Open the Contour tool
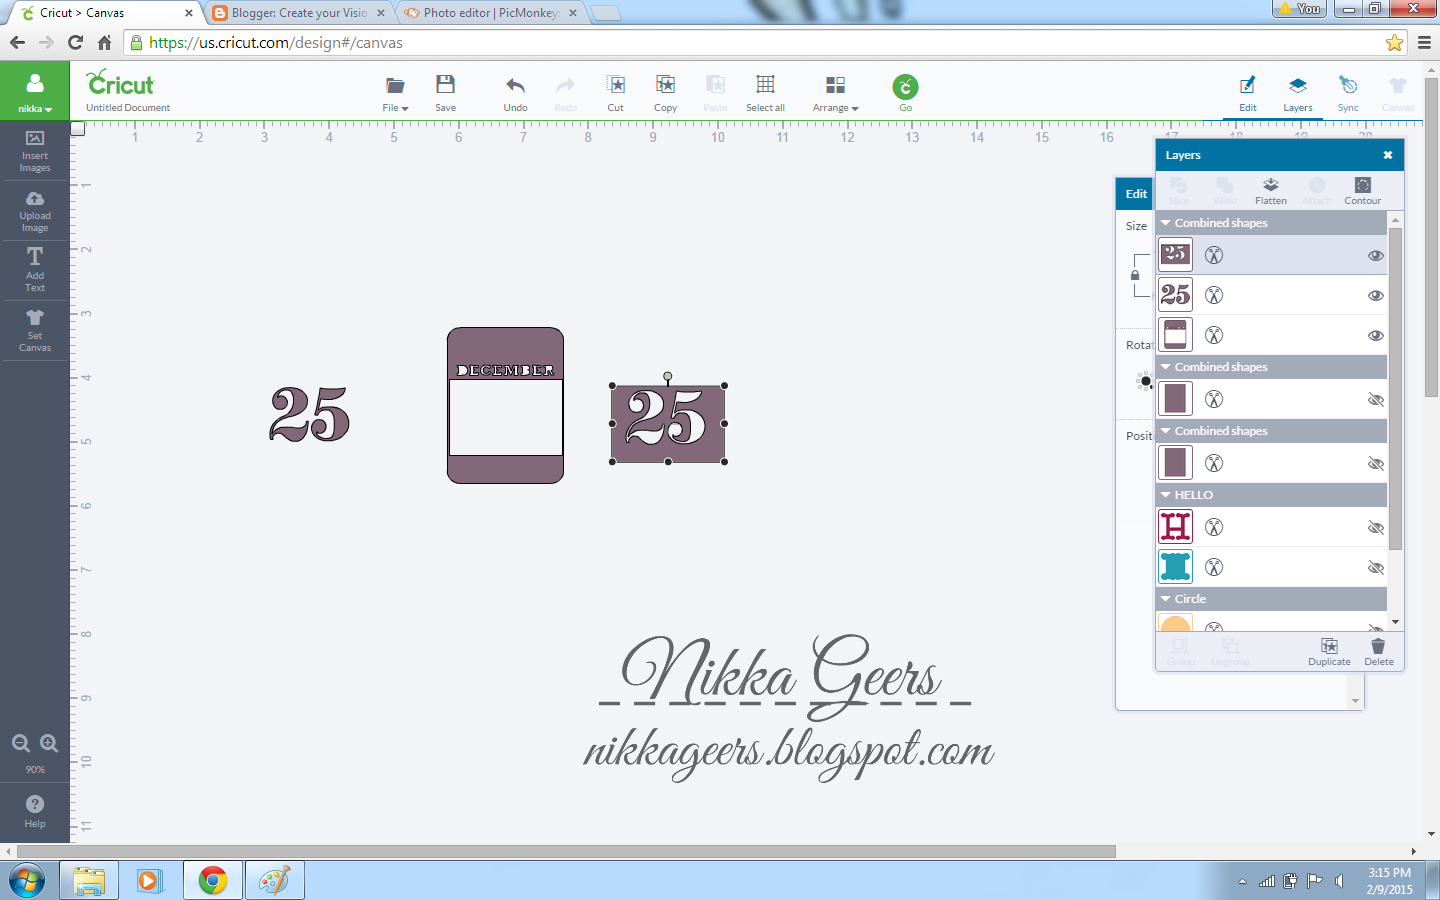The image size is (1440, 900). 1362,190
